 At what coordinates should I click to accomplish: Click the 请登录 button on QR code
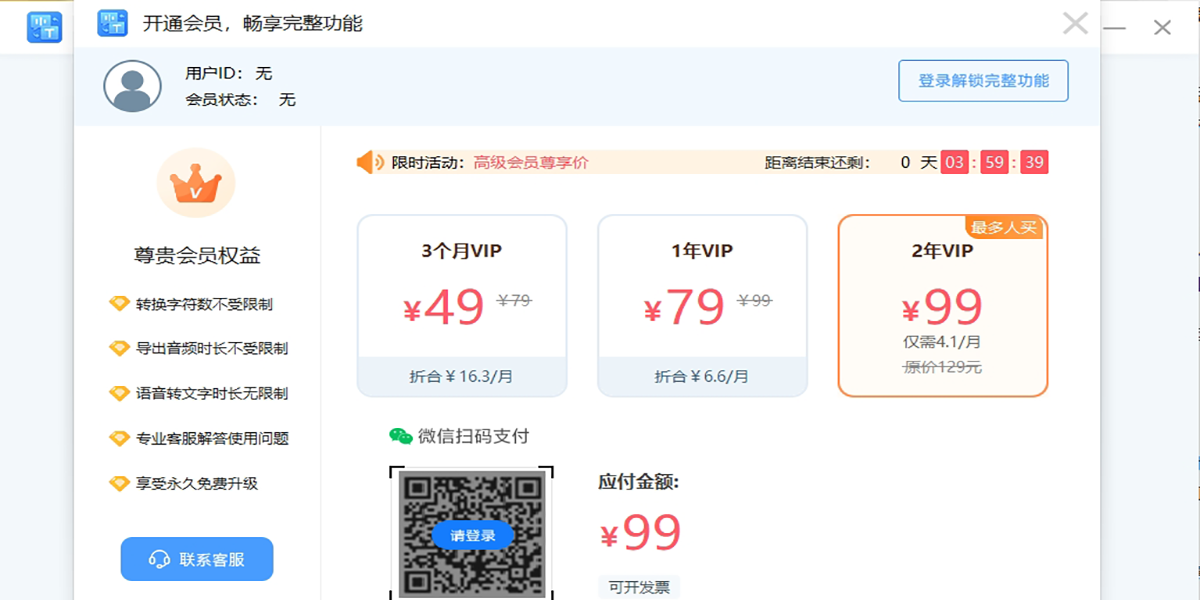(x=472, y=535)
